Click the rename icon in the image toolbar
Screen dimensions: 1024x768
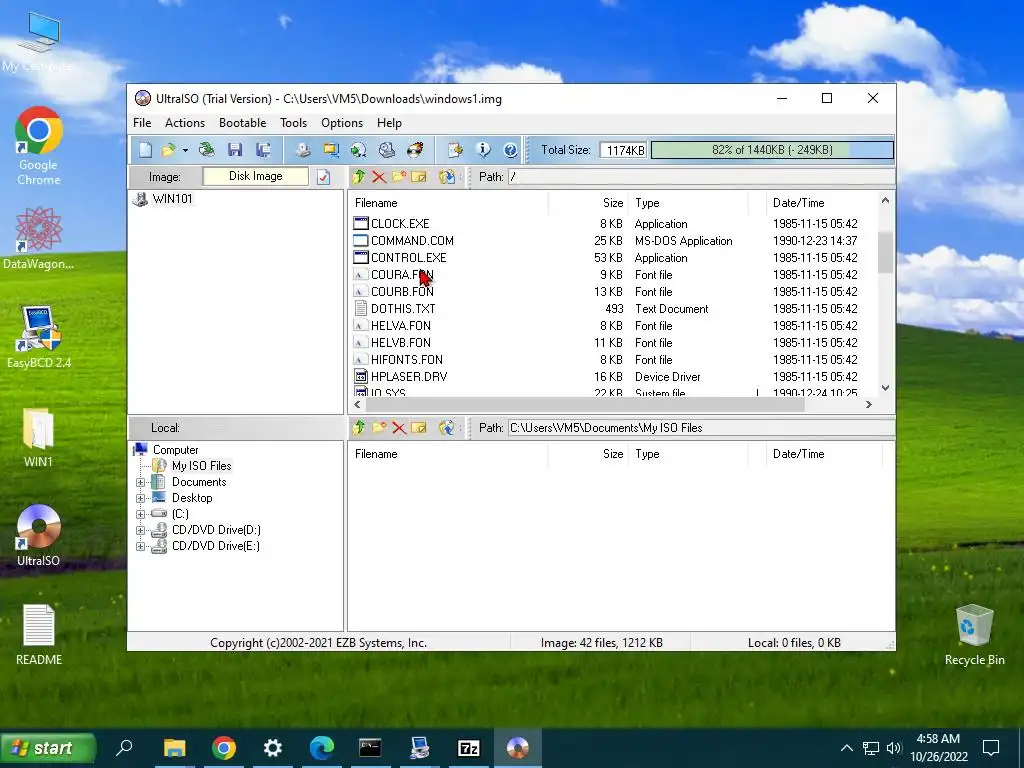click(x=419, y=176)
